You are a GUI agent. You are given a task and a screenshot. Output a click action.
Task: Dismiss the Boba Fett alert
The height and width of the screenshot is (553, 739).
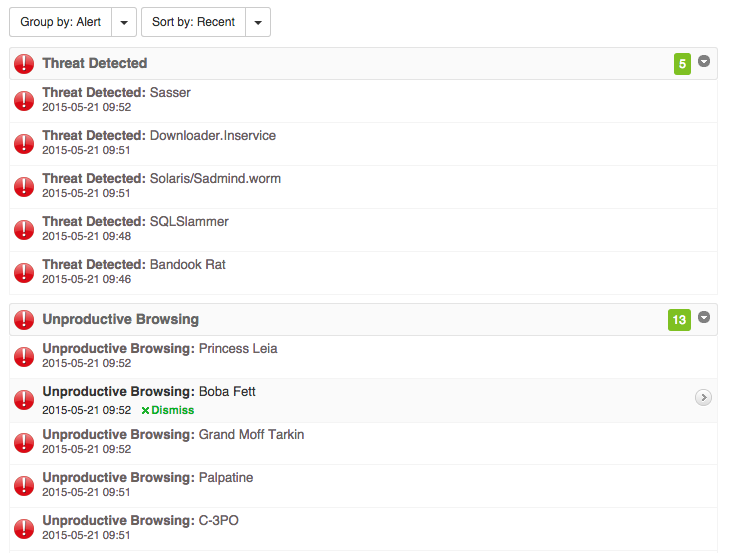[x=168, y=410]
